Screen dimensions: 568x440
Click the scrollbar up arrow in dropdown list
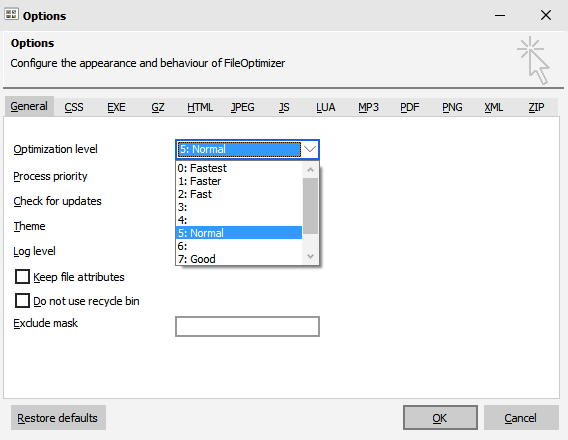tap(310, 169)
